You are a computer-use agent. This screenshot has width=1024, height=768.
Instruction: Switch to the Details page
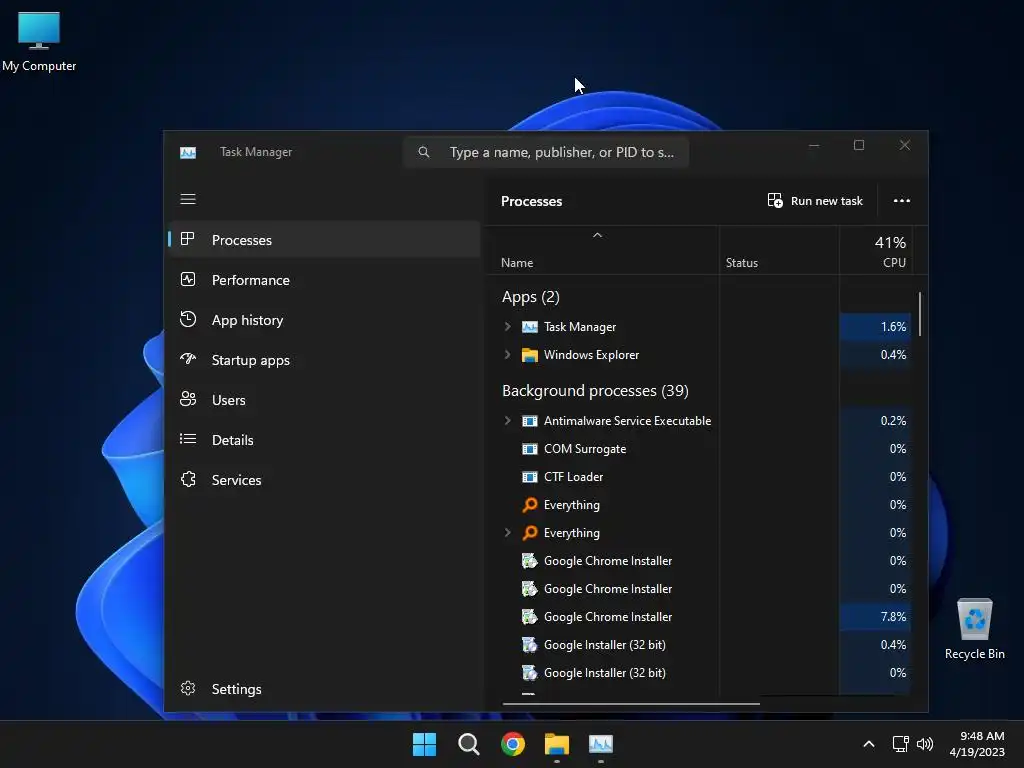(325, 440)
